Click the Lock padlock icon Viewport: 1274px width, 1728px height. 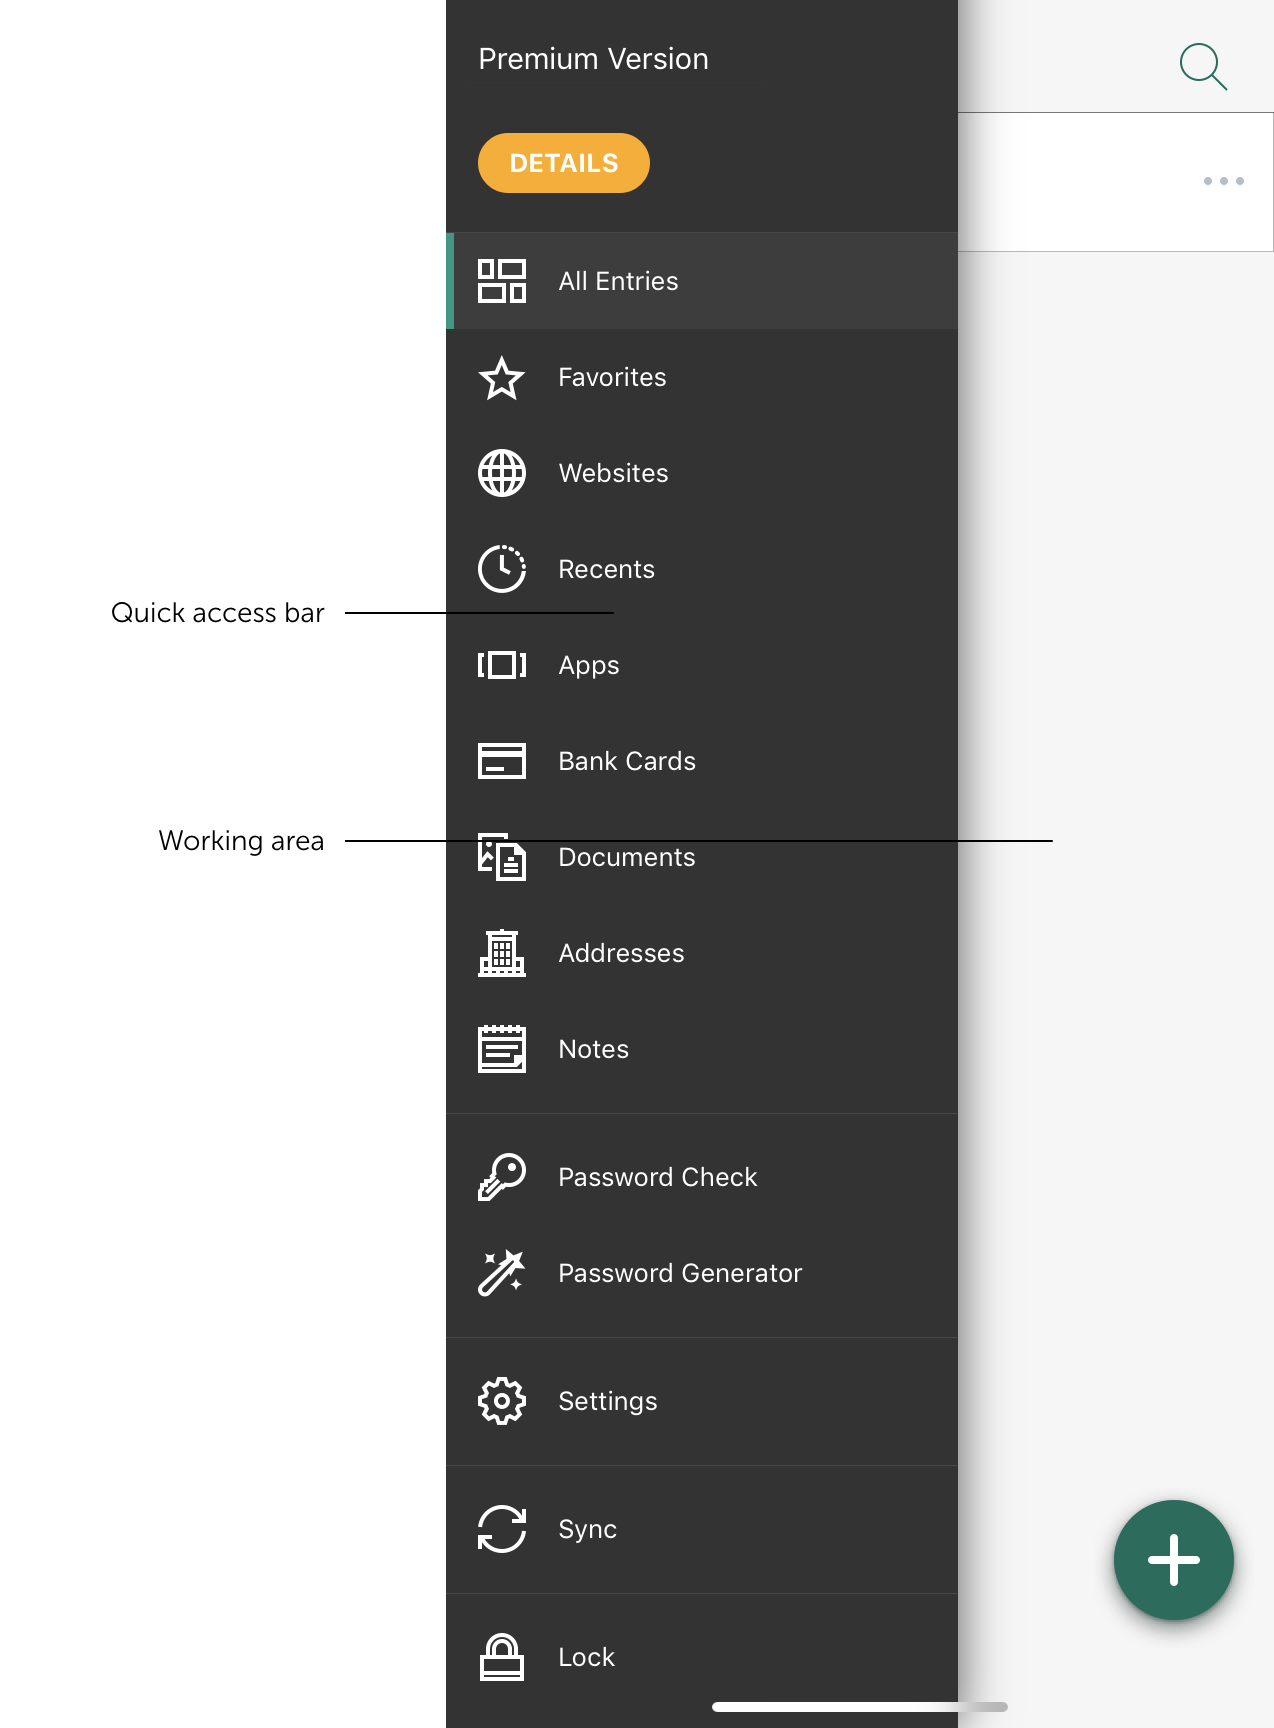click(x=502, y=1657)
